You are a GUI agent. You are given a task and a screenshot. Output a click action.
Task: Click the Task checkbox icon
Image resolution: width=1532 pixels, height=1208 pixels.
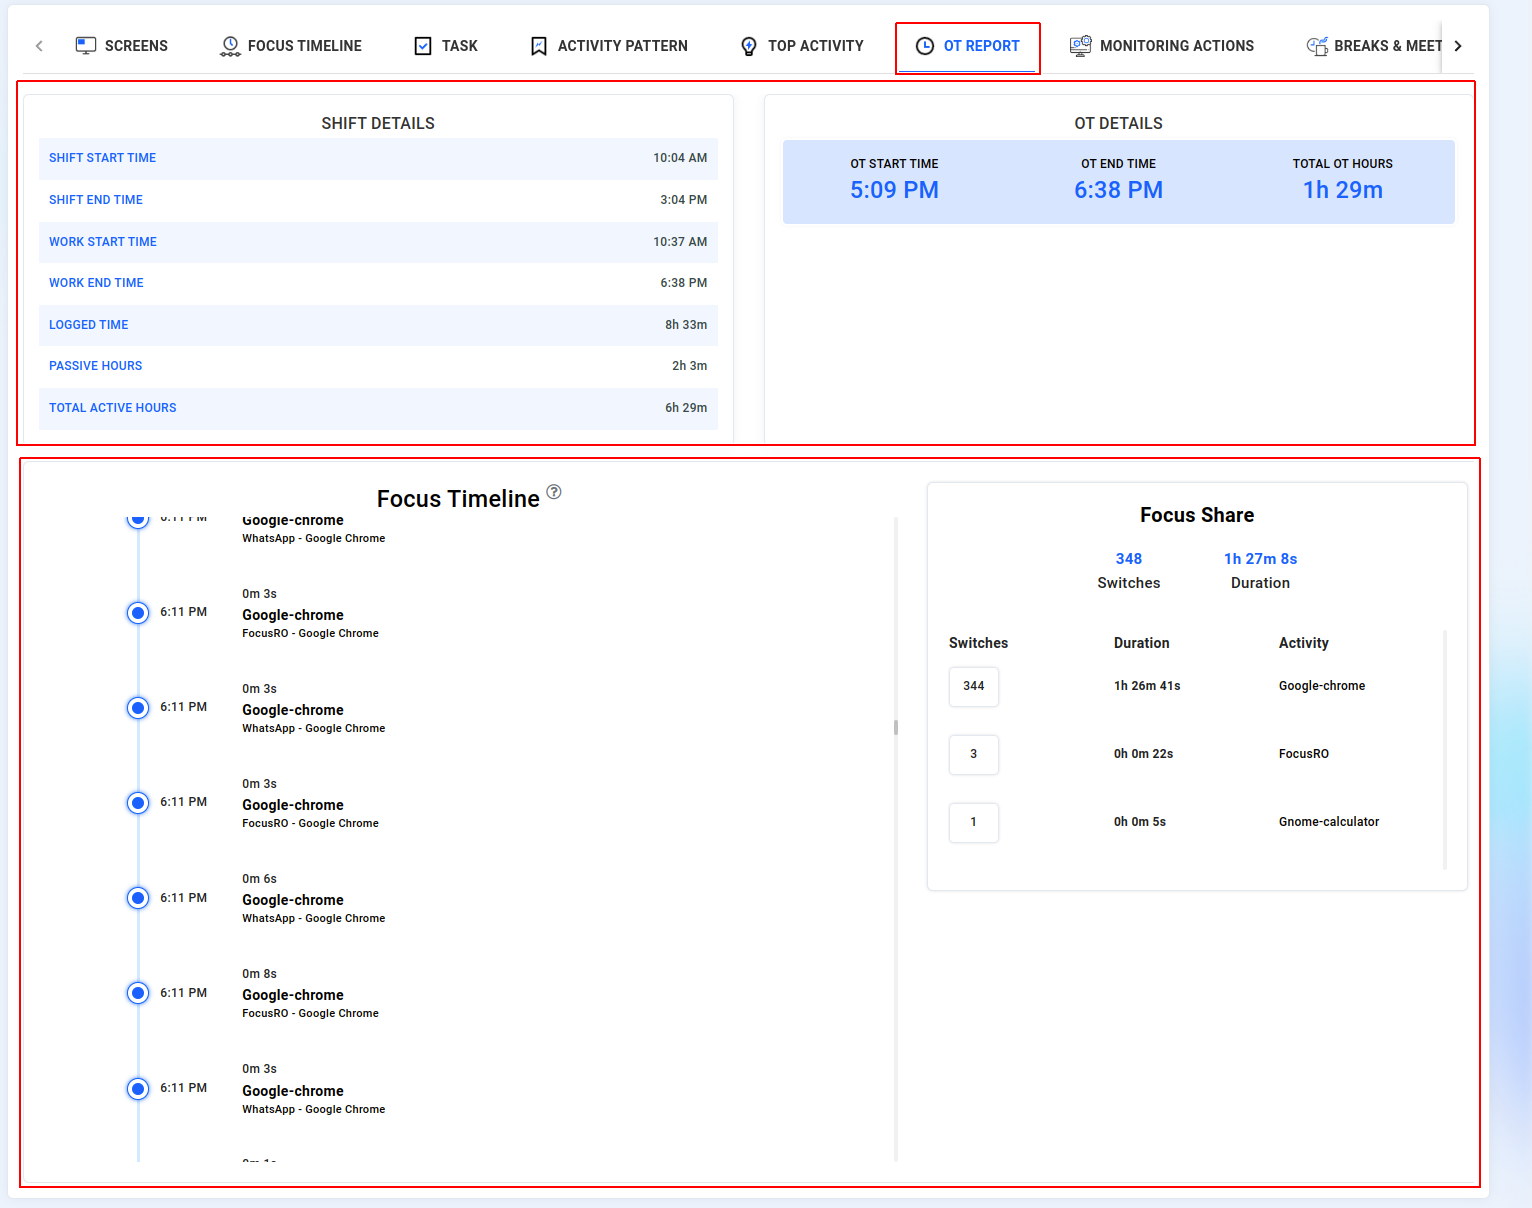point(423,46)
